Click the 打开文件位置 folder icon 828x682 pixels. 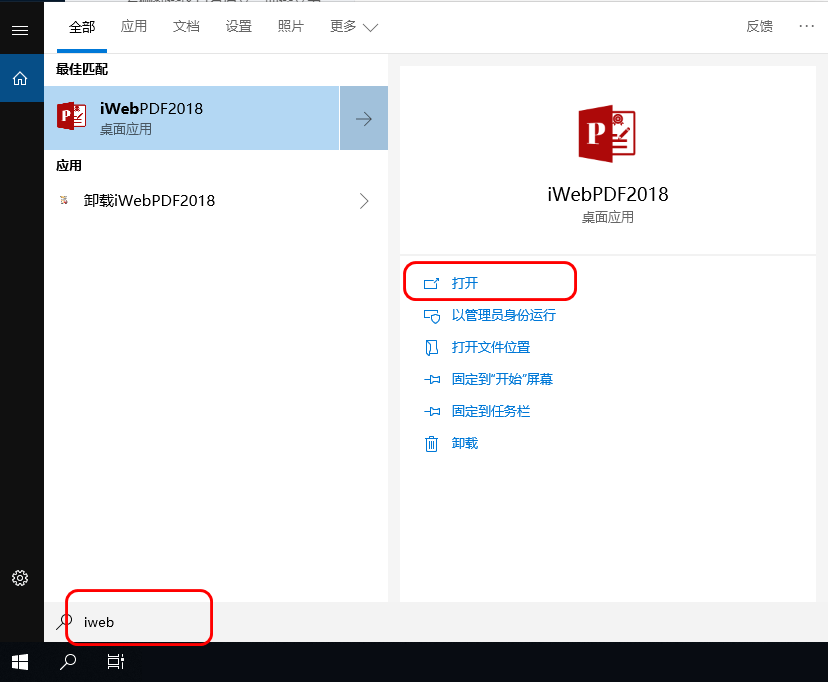click(434, 347)
